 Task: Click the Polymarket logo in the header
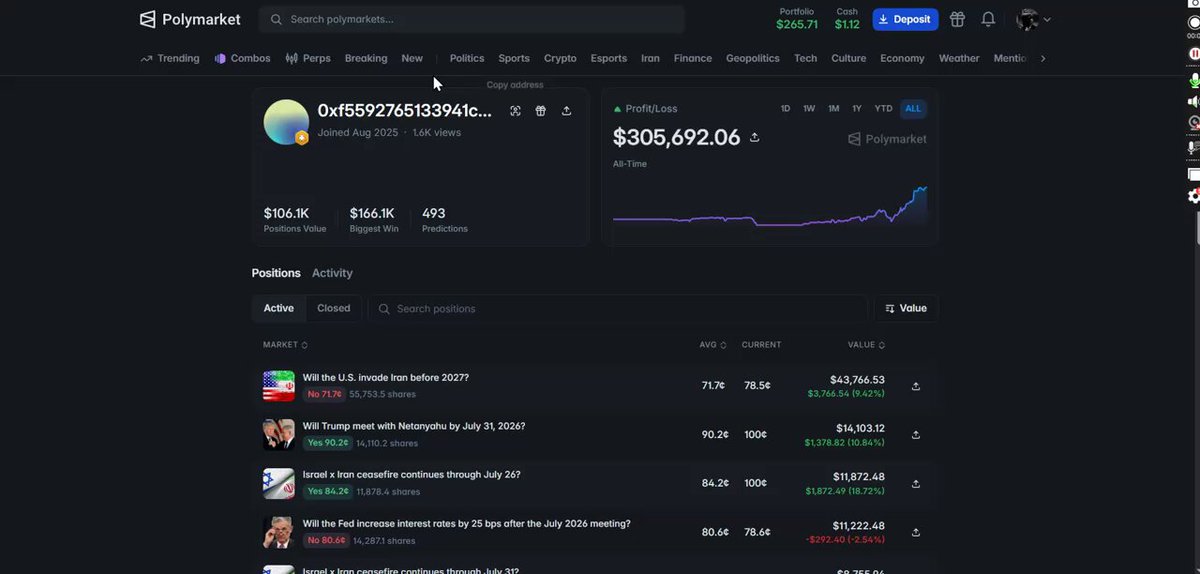pos(190,19)
